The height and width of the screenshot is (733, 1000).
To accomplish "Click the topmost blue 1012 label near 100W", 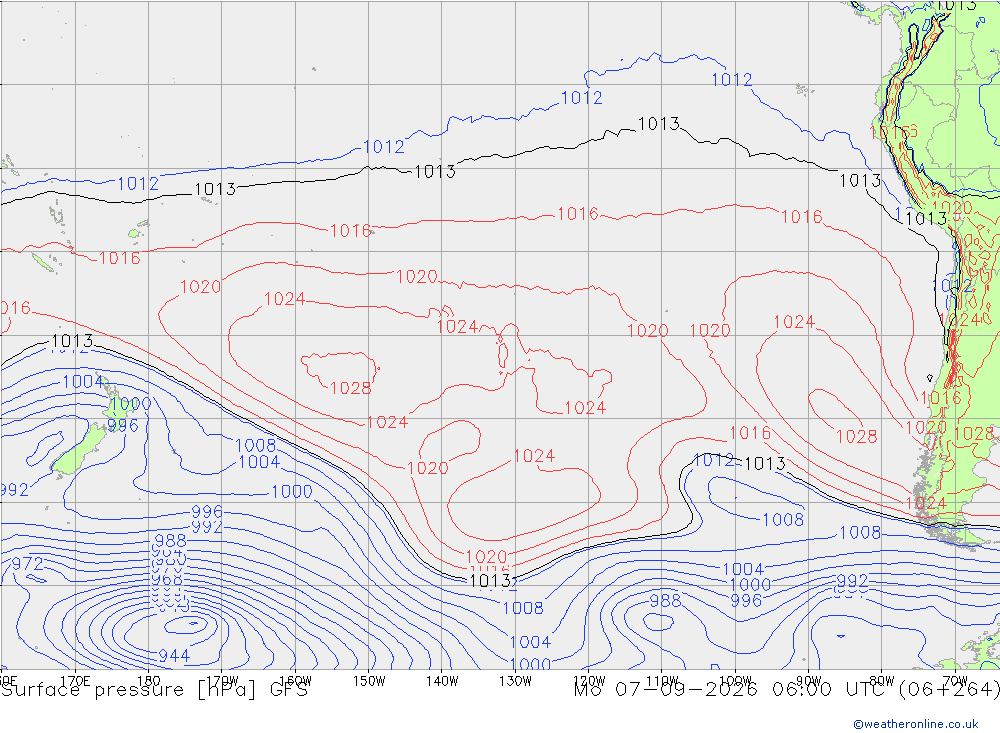I will click(x=732, y=80).
